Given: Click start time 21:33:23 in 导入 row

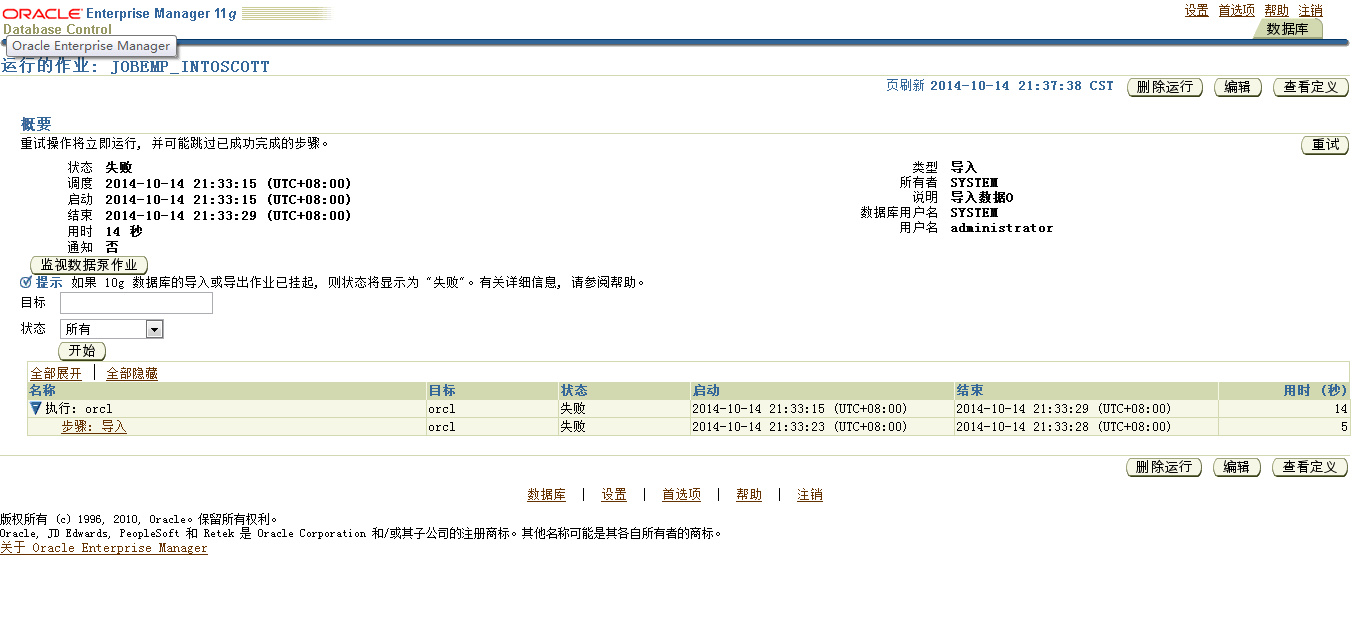Looking at the screenshot, I should pyautogui.click(x=799, y=426).
